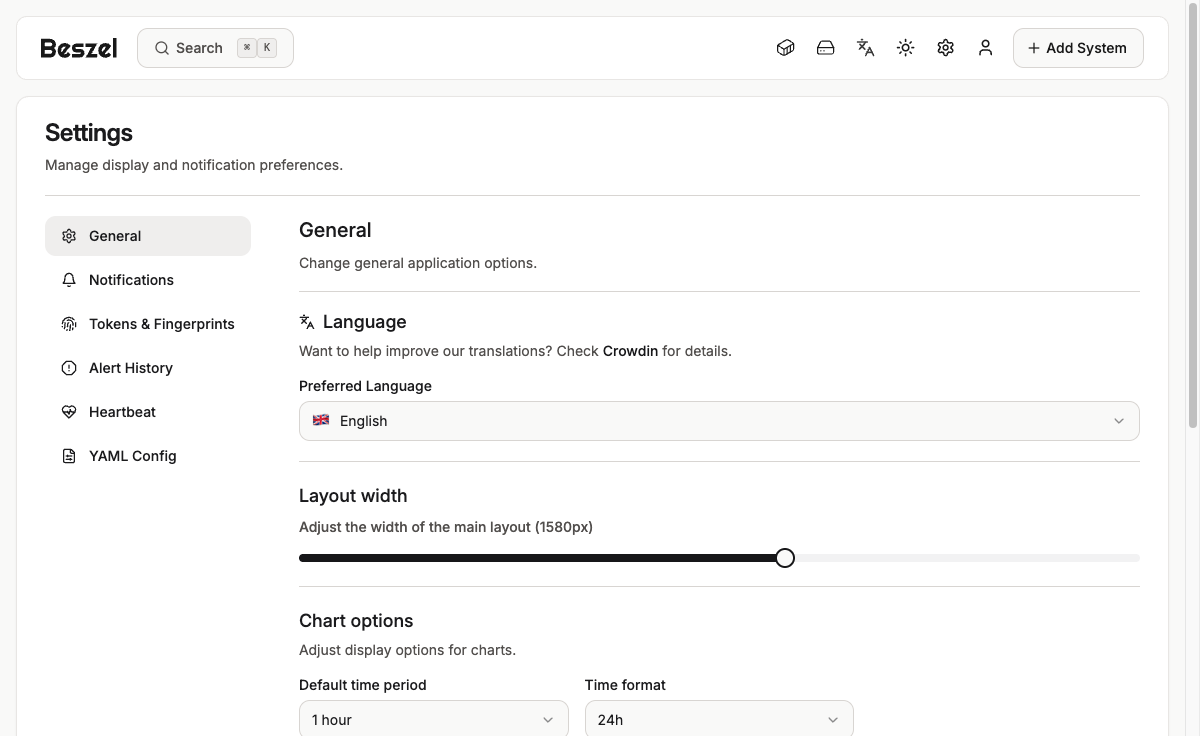Select the General settings tab
This screenshot has width=1200, height=736.
pos(148,236)
